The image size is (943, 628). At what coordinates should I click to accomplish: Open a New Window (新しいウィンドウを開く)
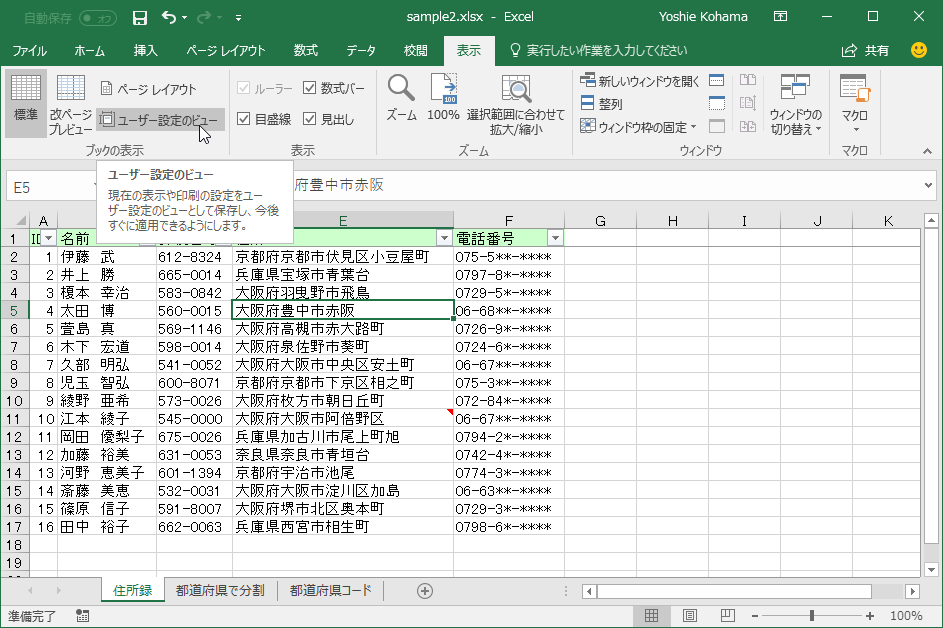tap(640, 81)
